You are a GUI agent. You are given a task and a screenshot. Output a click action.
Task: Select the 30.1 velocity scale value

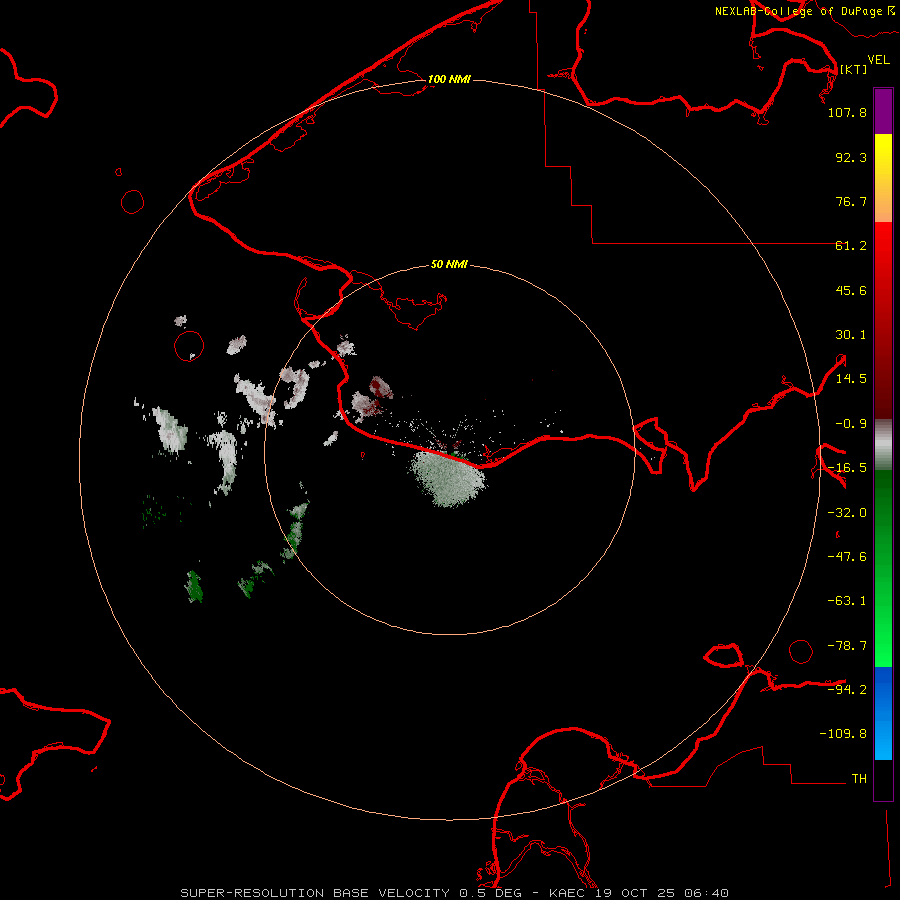[851, 335]
